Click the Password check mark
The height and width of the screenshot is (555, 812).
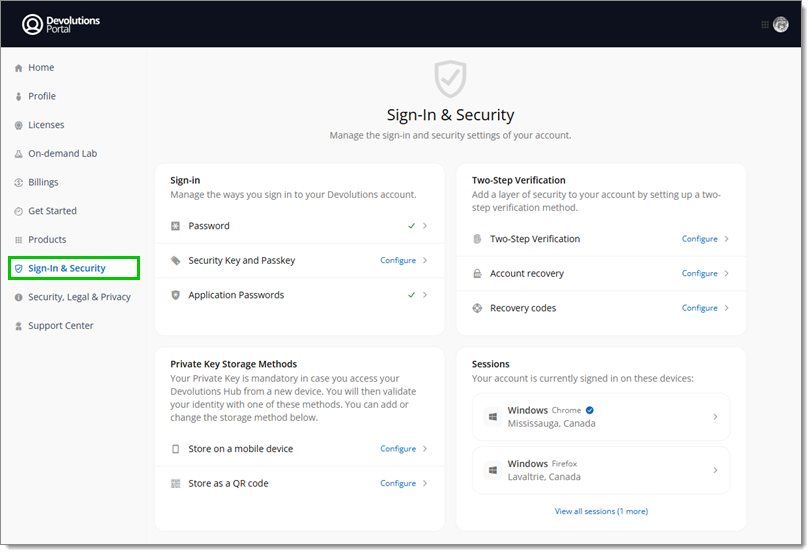coord(411,226)
